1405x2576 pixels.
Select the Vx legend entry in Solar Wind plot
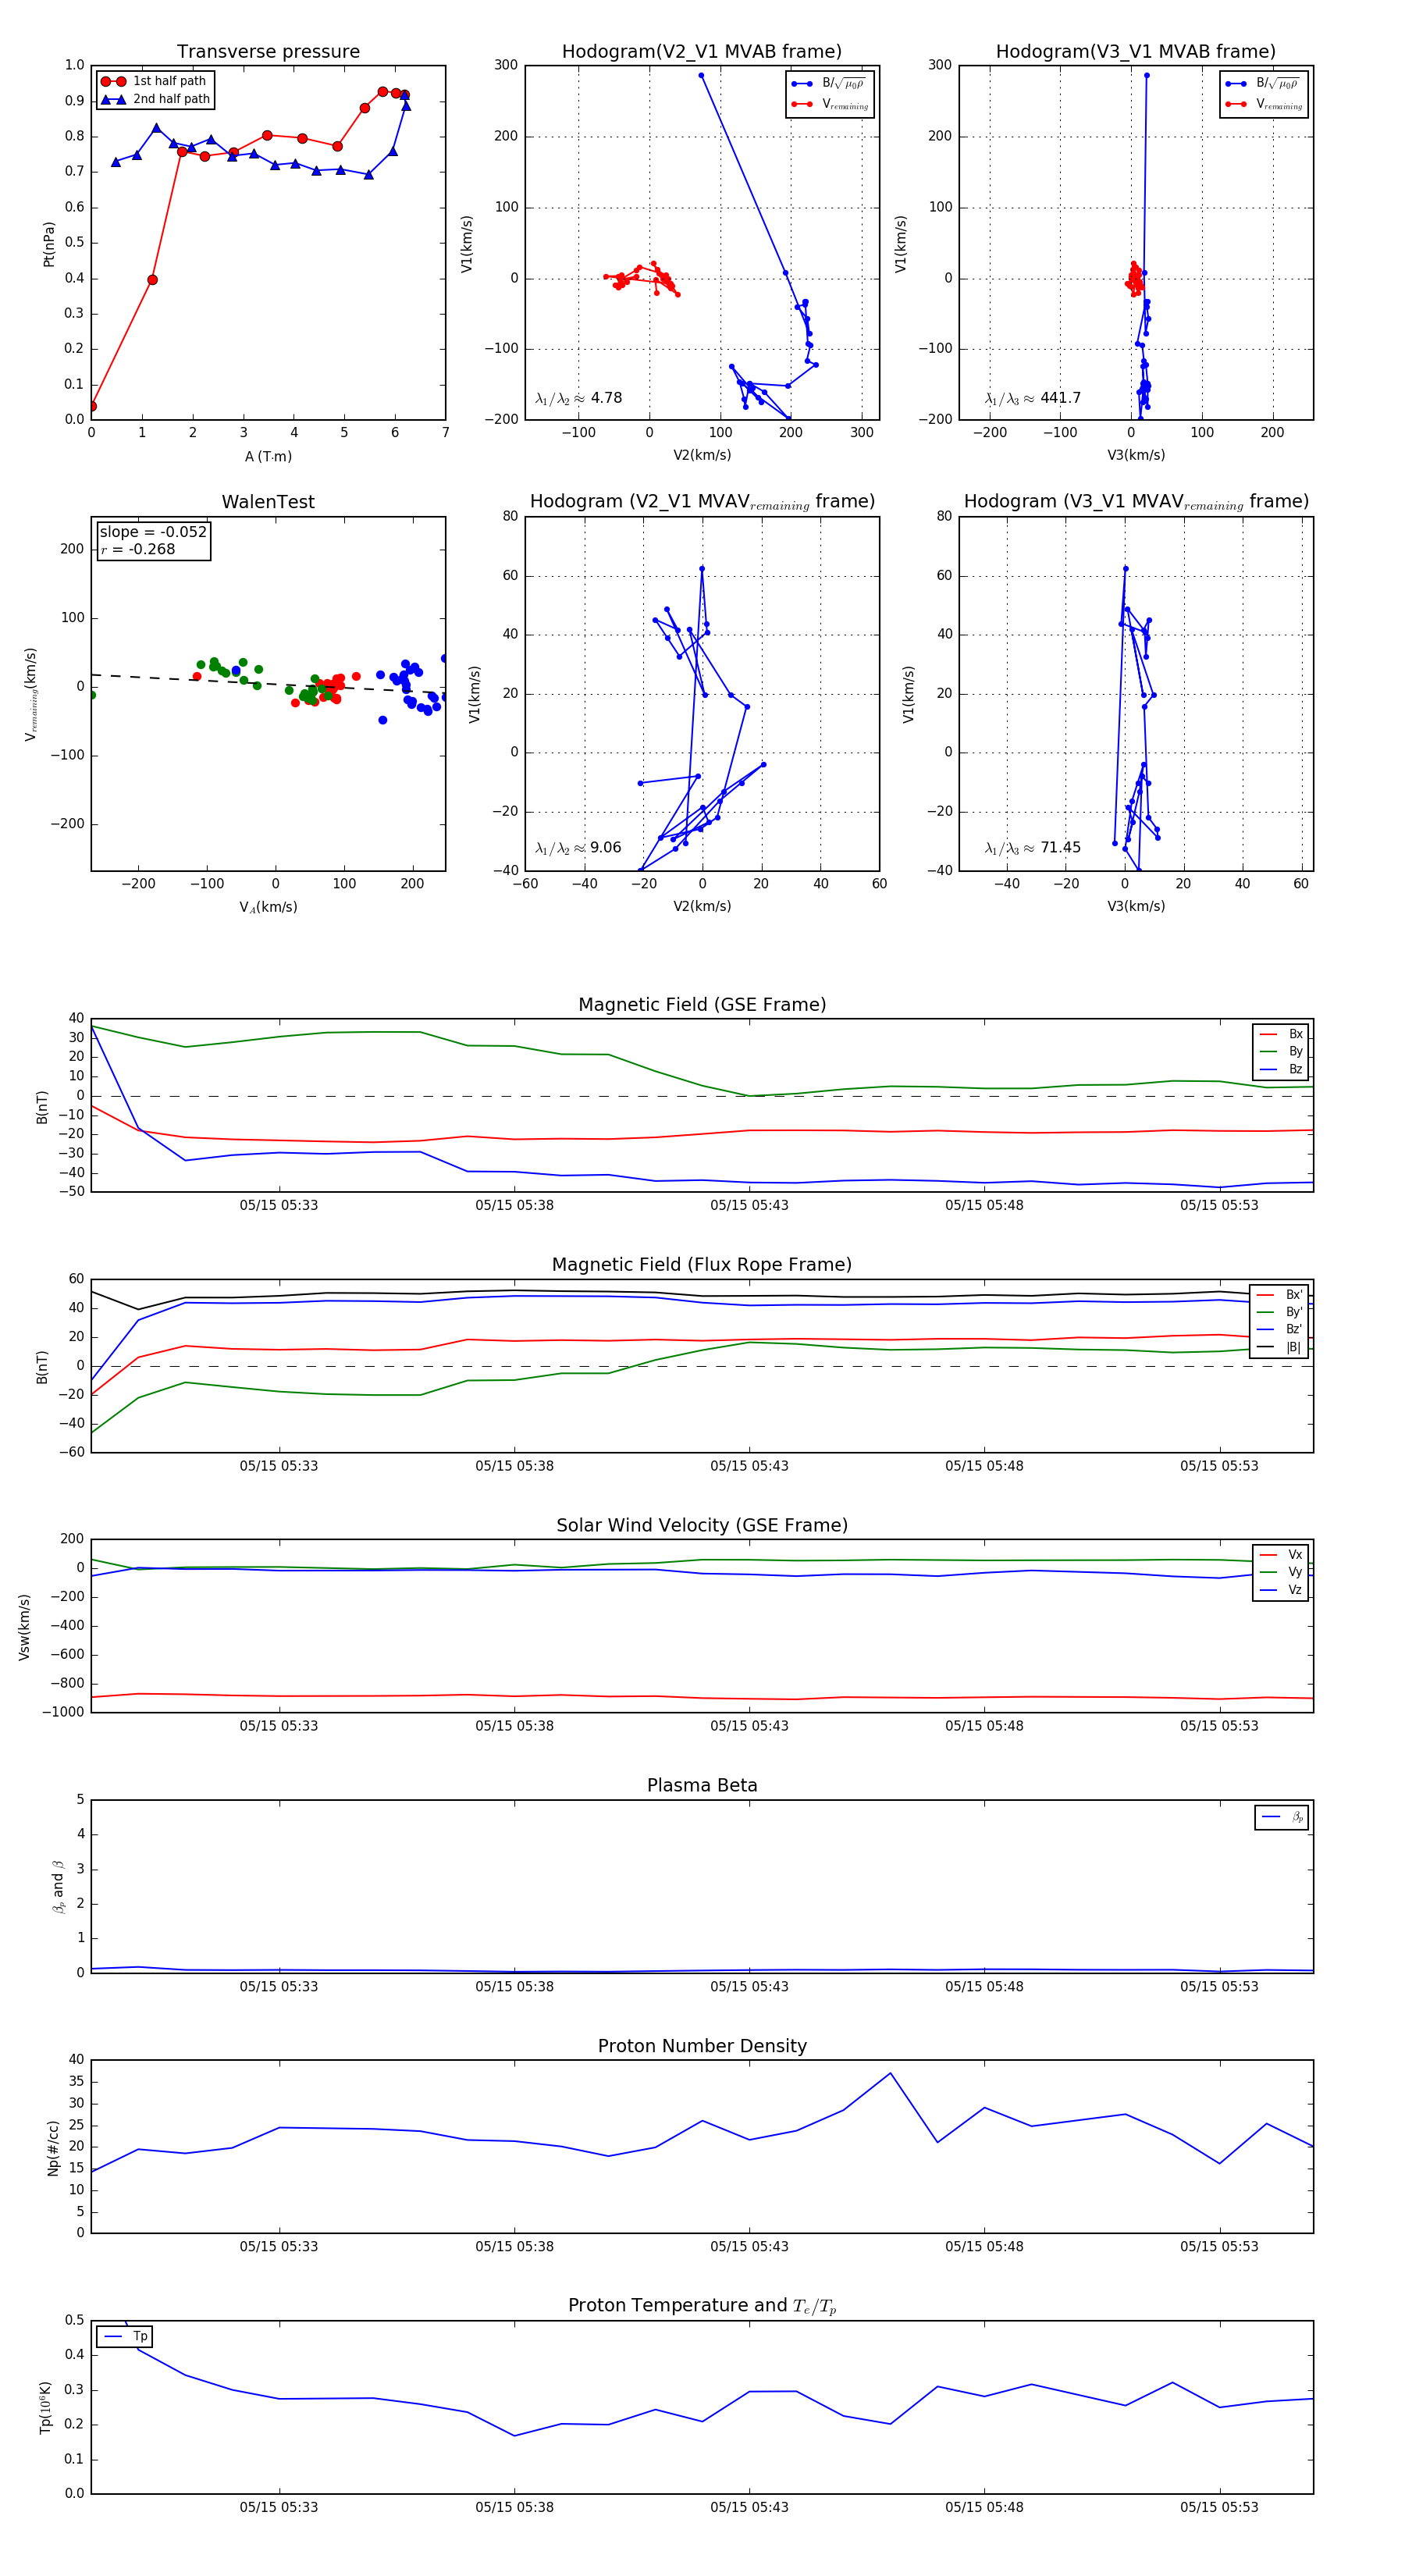(x=1281, y=1555)
